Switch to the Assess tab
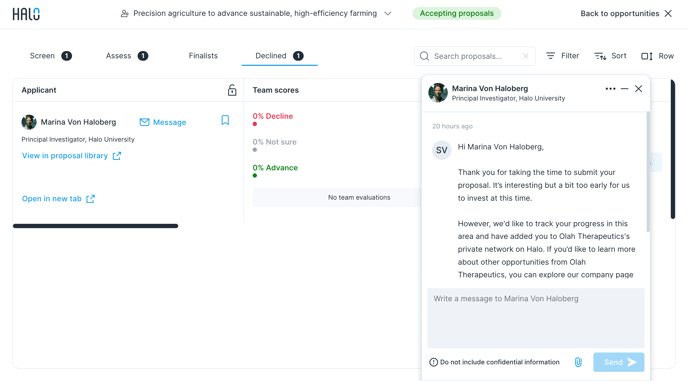The height and width of the screenshot is (381, 688). (127, 56)
